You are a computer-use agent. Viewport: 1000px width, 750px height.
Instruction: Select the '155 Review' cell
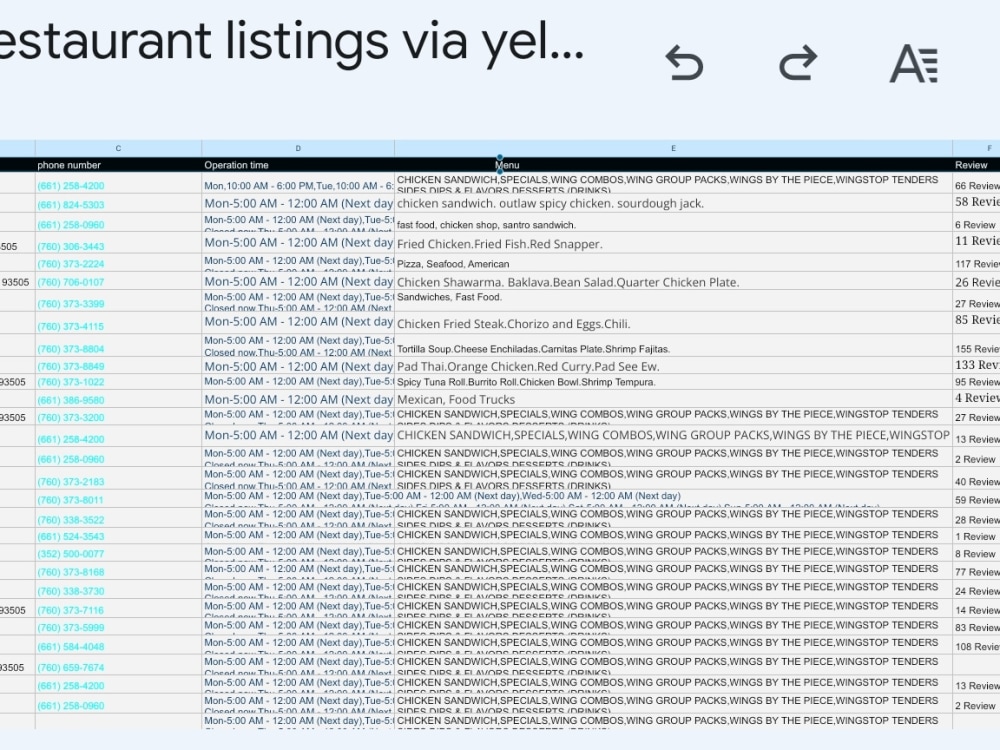tap(976, 346)
